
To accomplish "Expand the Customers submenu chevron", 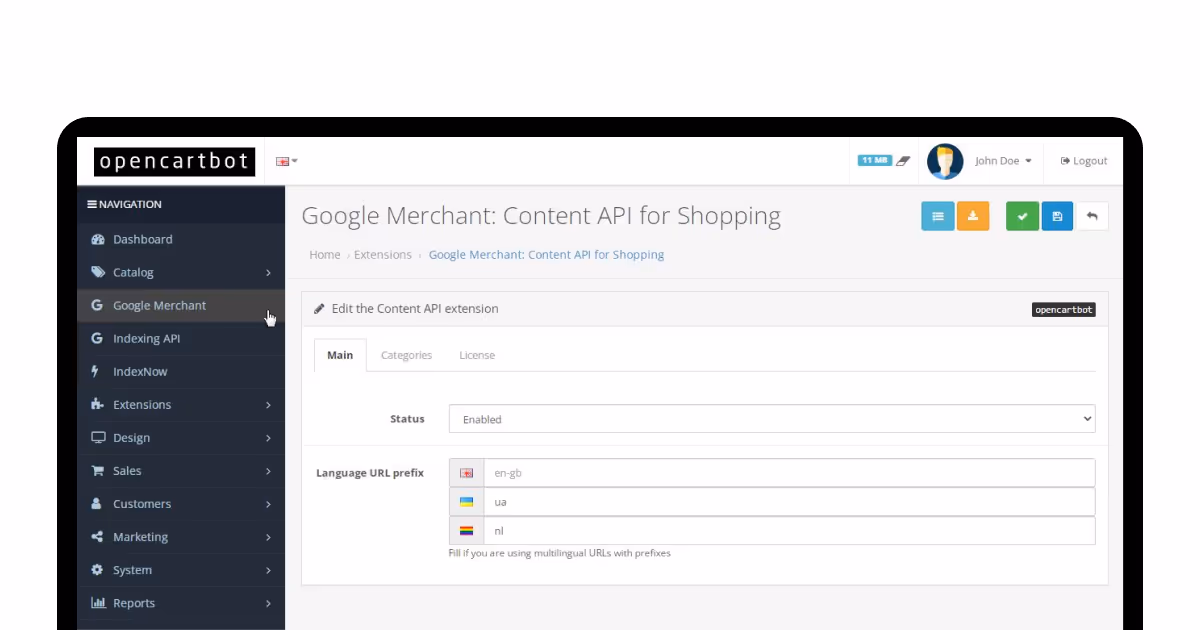I will (x=268, y=504).
